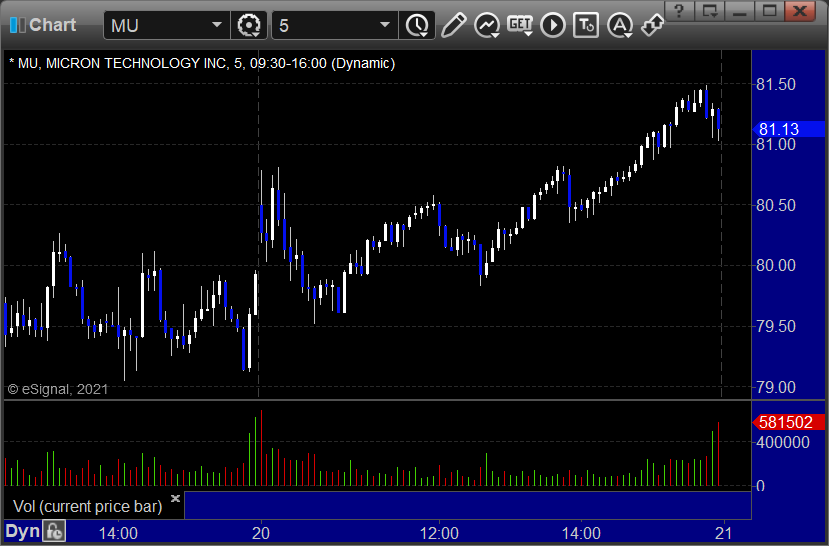Click the 79.00 price axis label

tap(776, 387)
